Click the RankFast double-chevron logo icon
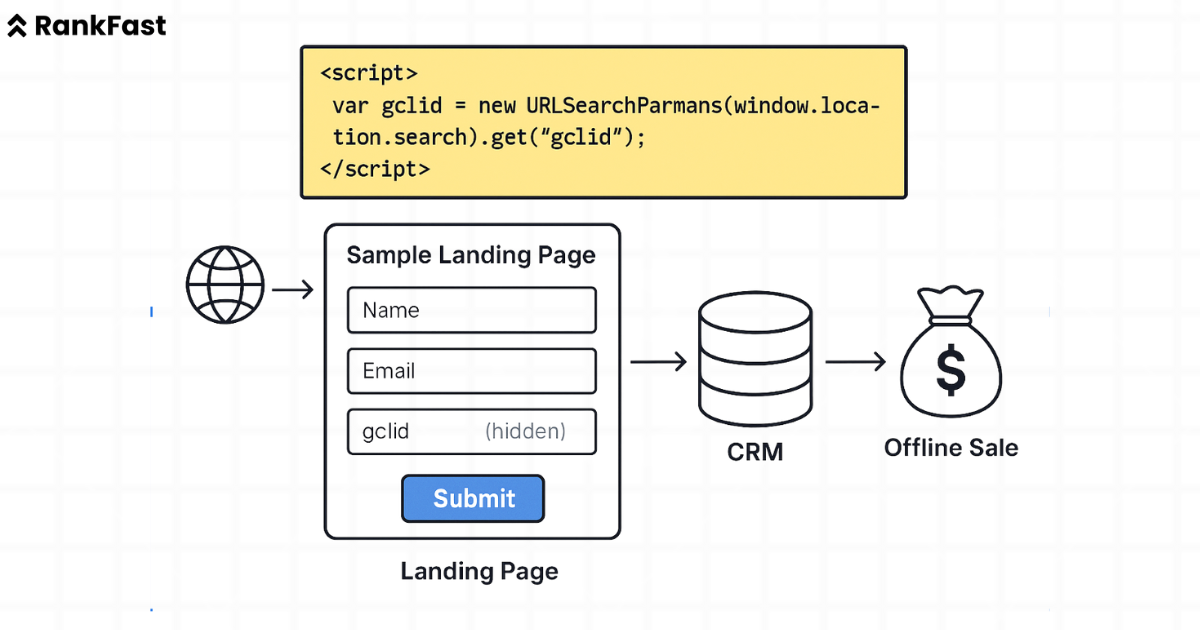The height and width of the screenshot is (630, 1200). [x=17, y=25]
